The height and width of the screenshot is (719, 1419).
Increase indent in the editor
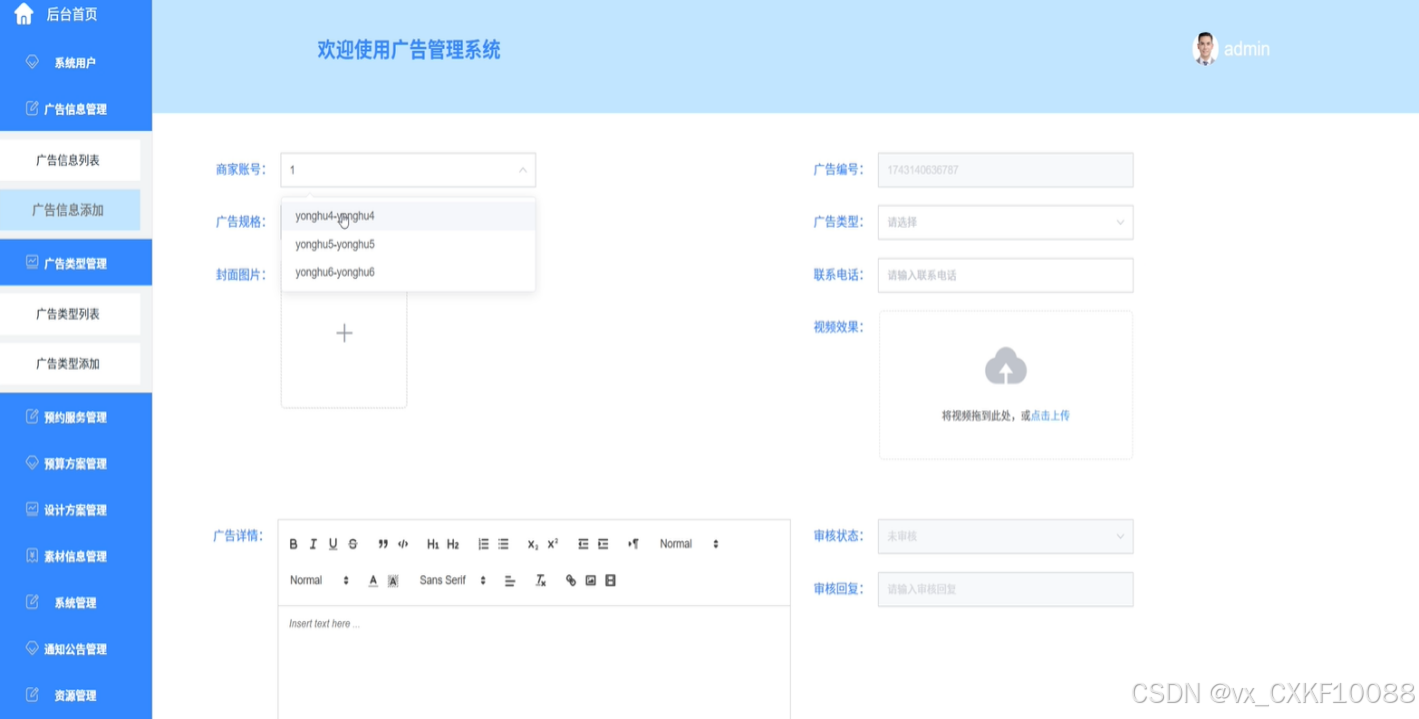coord(603,544)
